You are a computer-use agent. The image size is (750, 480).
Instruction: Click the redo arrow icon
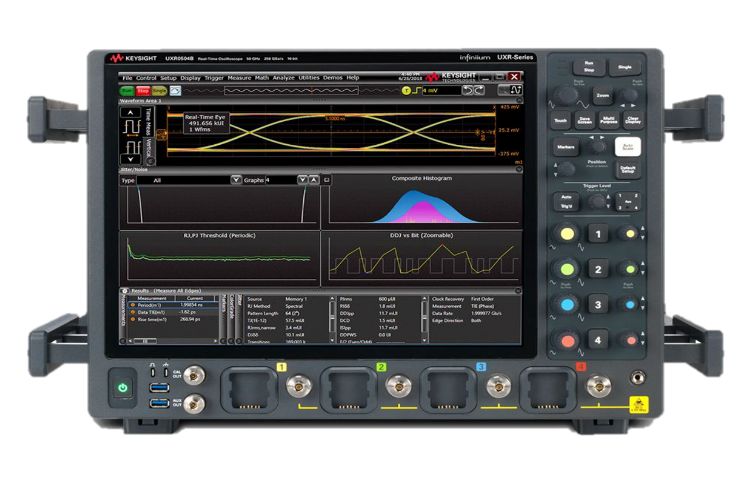(479, 90)
